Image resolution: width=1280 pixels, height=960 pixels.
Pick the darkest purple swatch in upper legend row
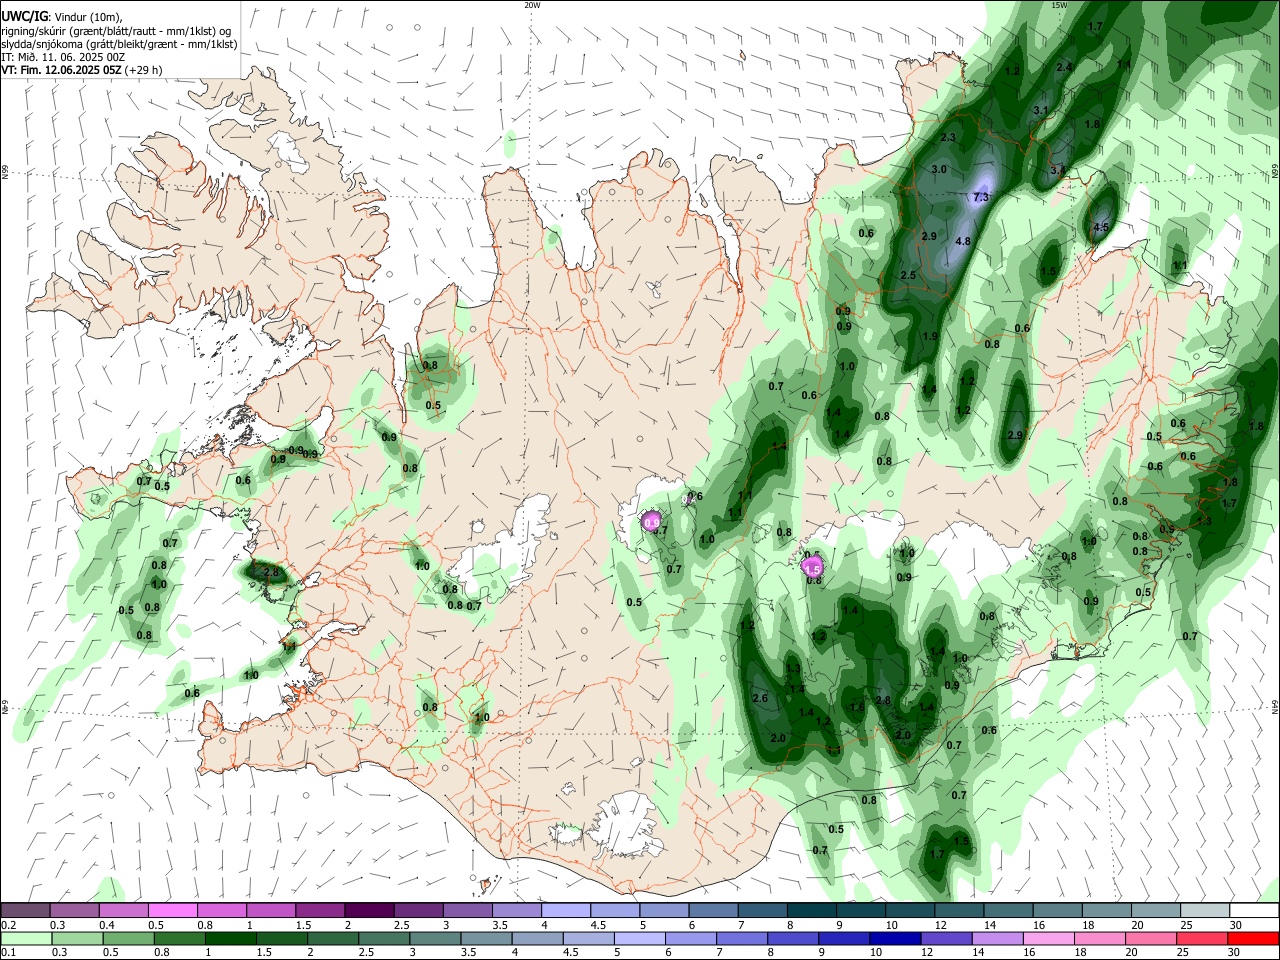[x=369, y=911]
